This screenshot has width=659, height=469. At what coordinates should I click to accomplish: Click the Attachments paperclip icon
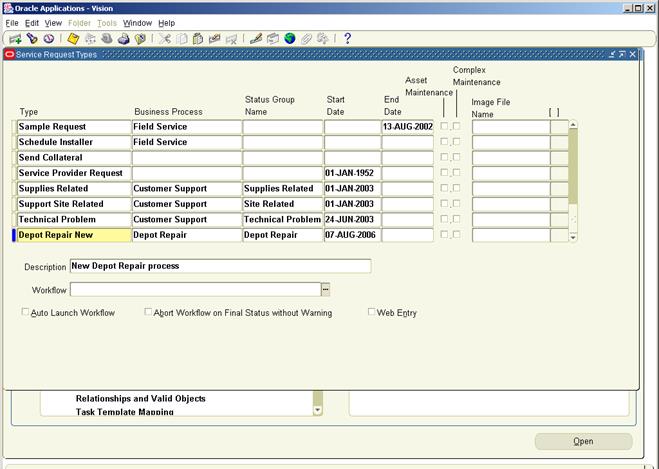tap(306, 39)
